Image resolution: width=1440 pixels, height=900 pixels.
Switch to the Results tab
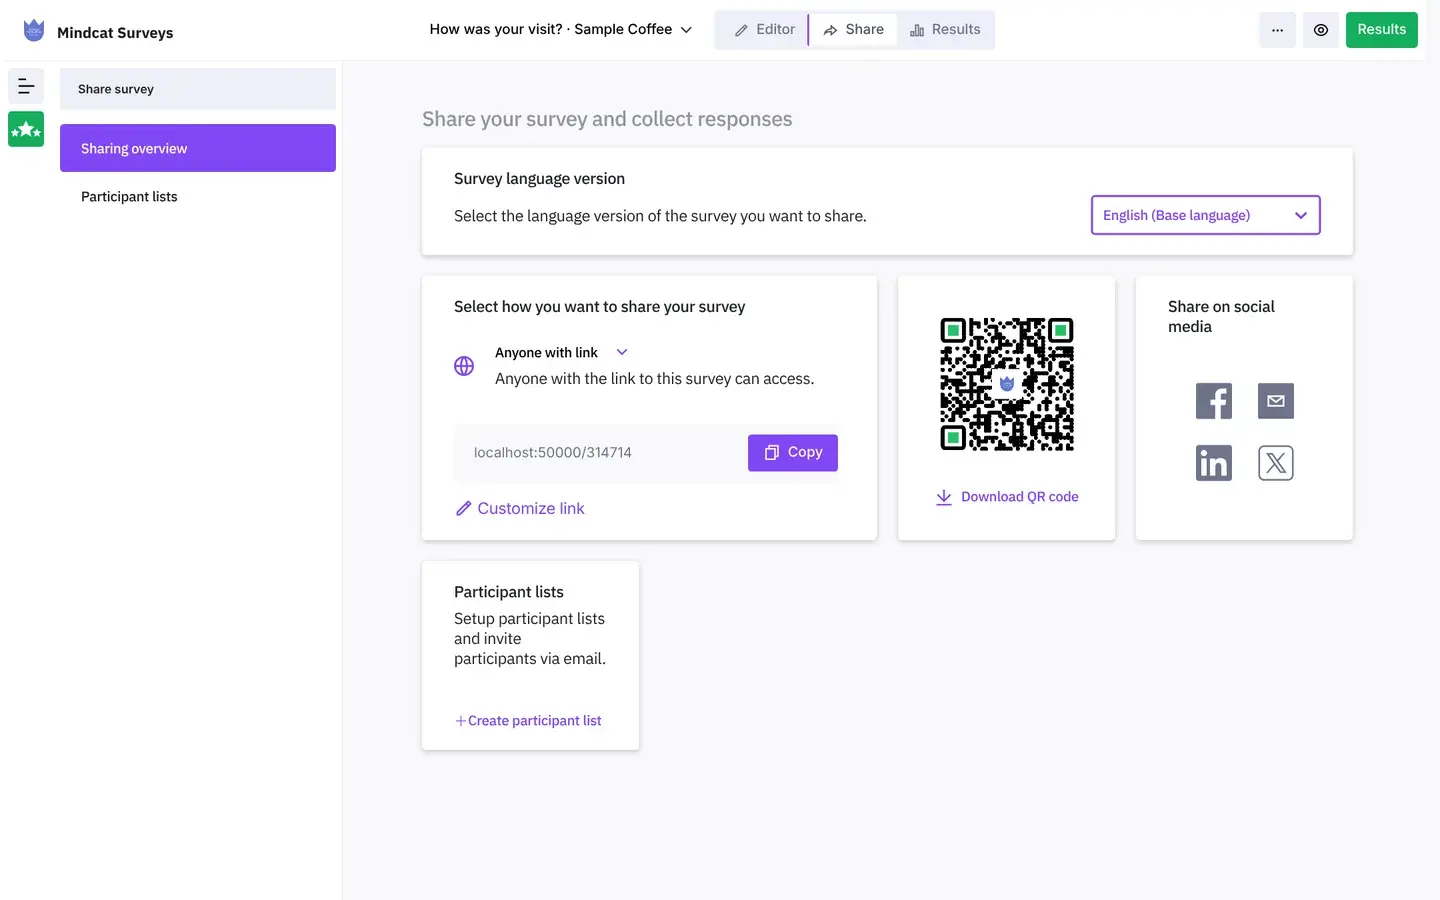click(x=945, y=30)
